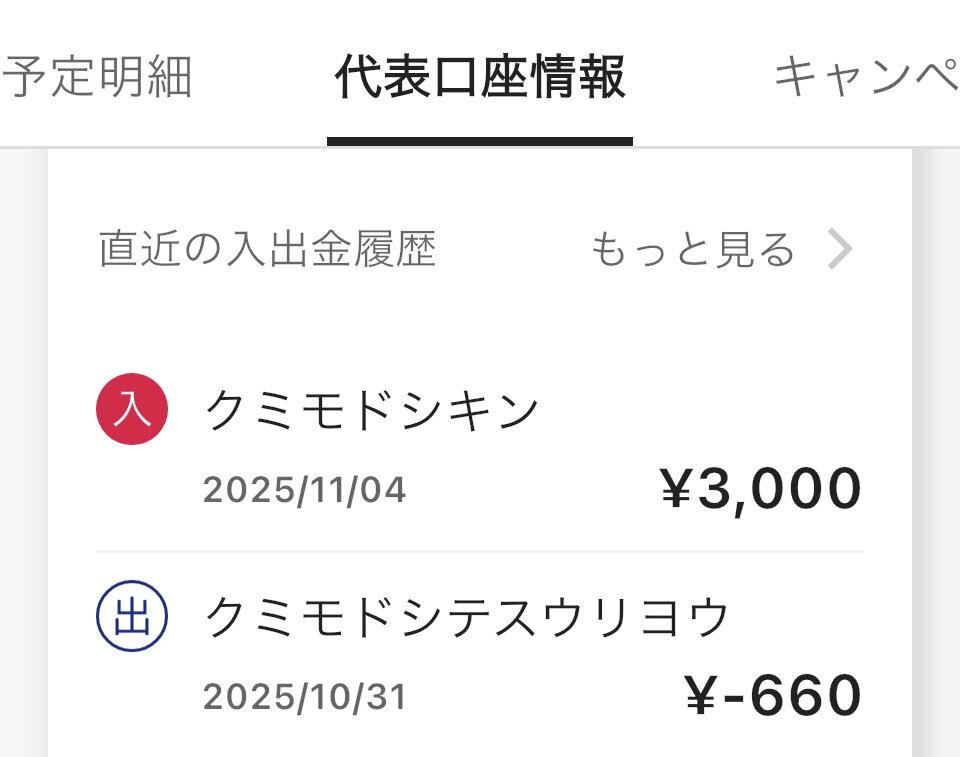Tap the 出 character inside outlined circle
960x757 pixels.
click(132, 619)
